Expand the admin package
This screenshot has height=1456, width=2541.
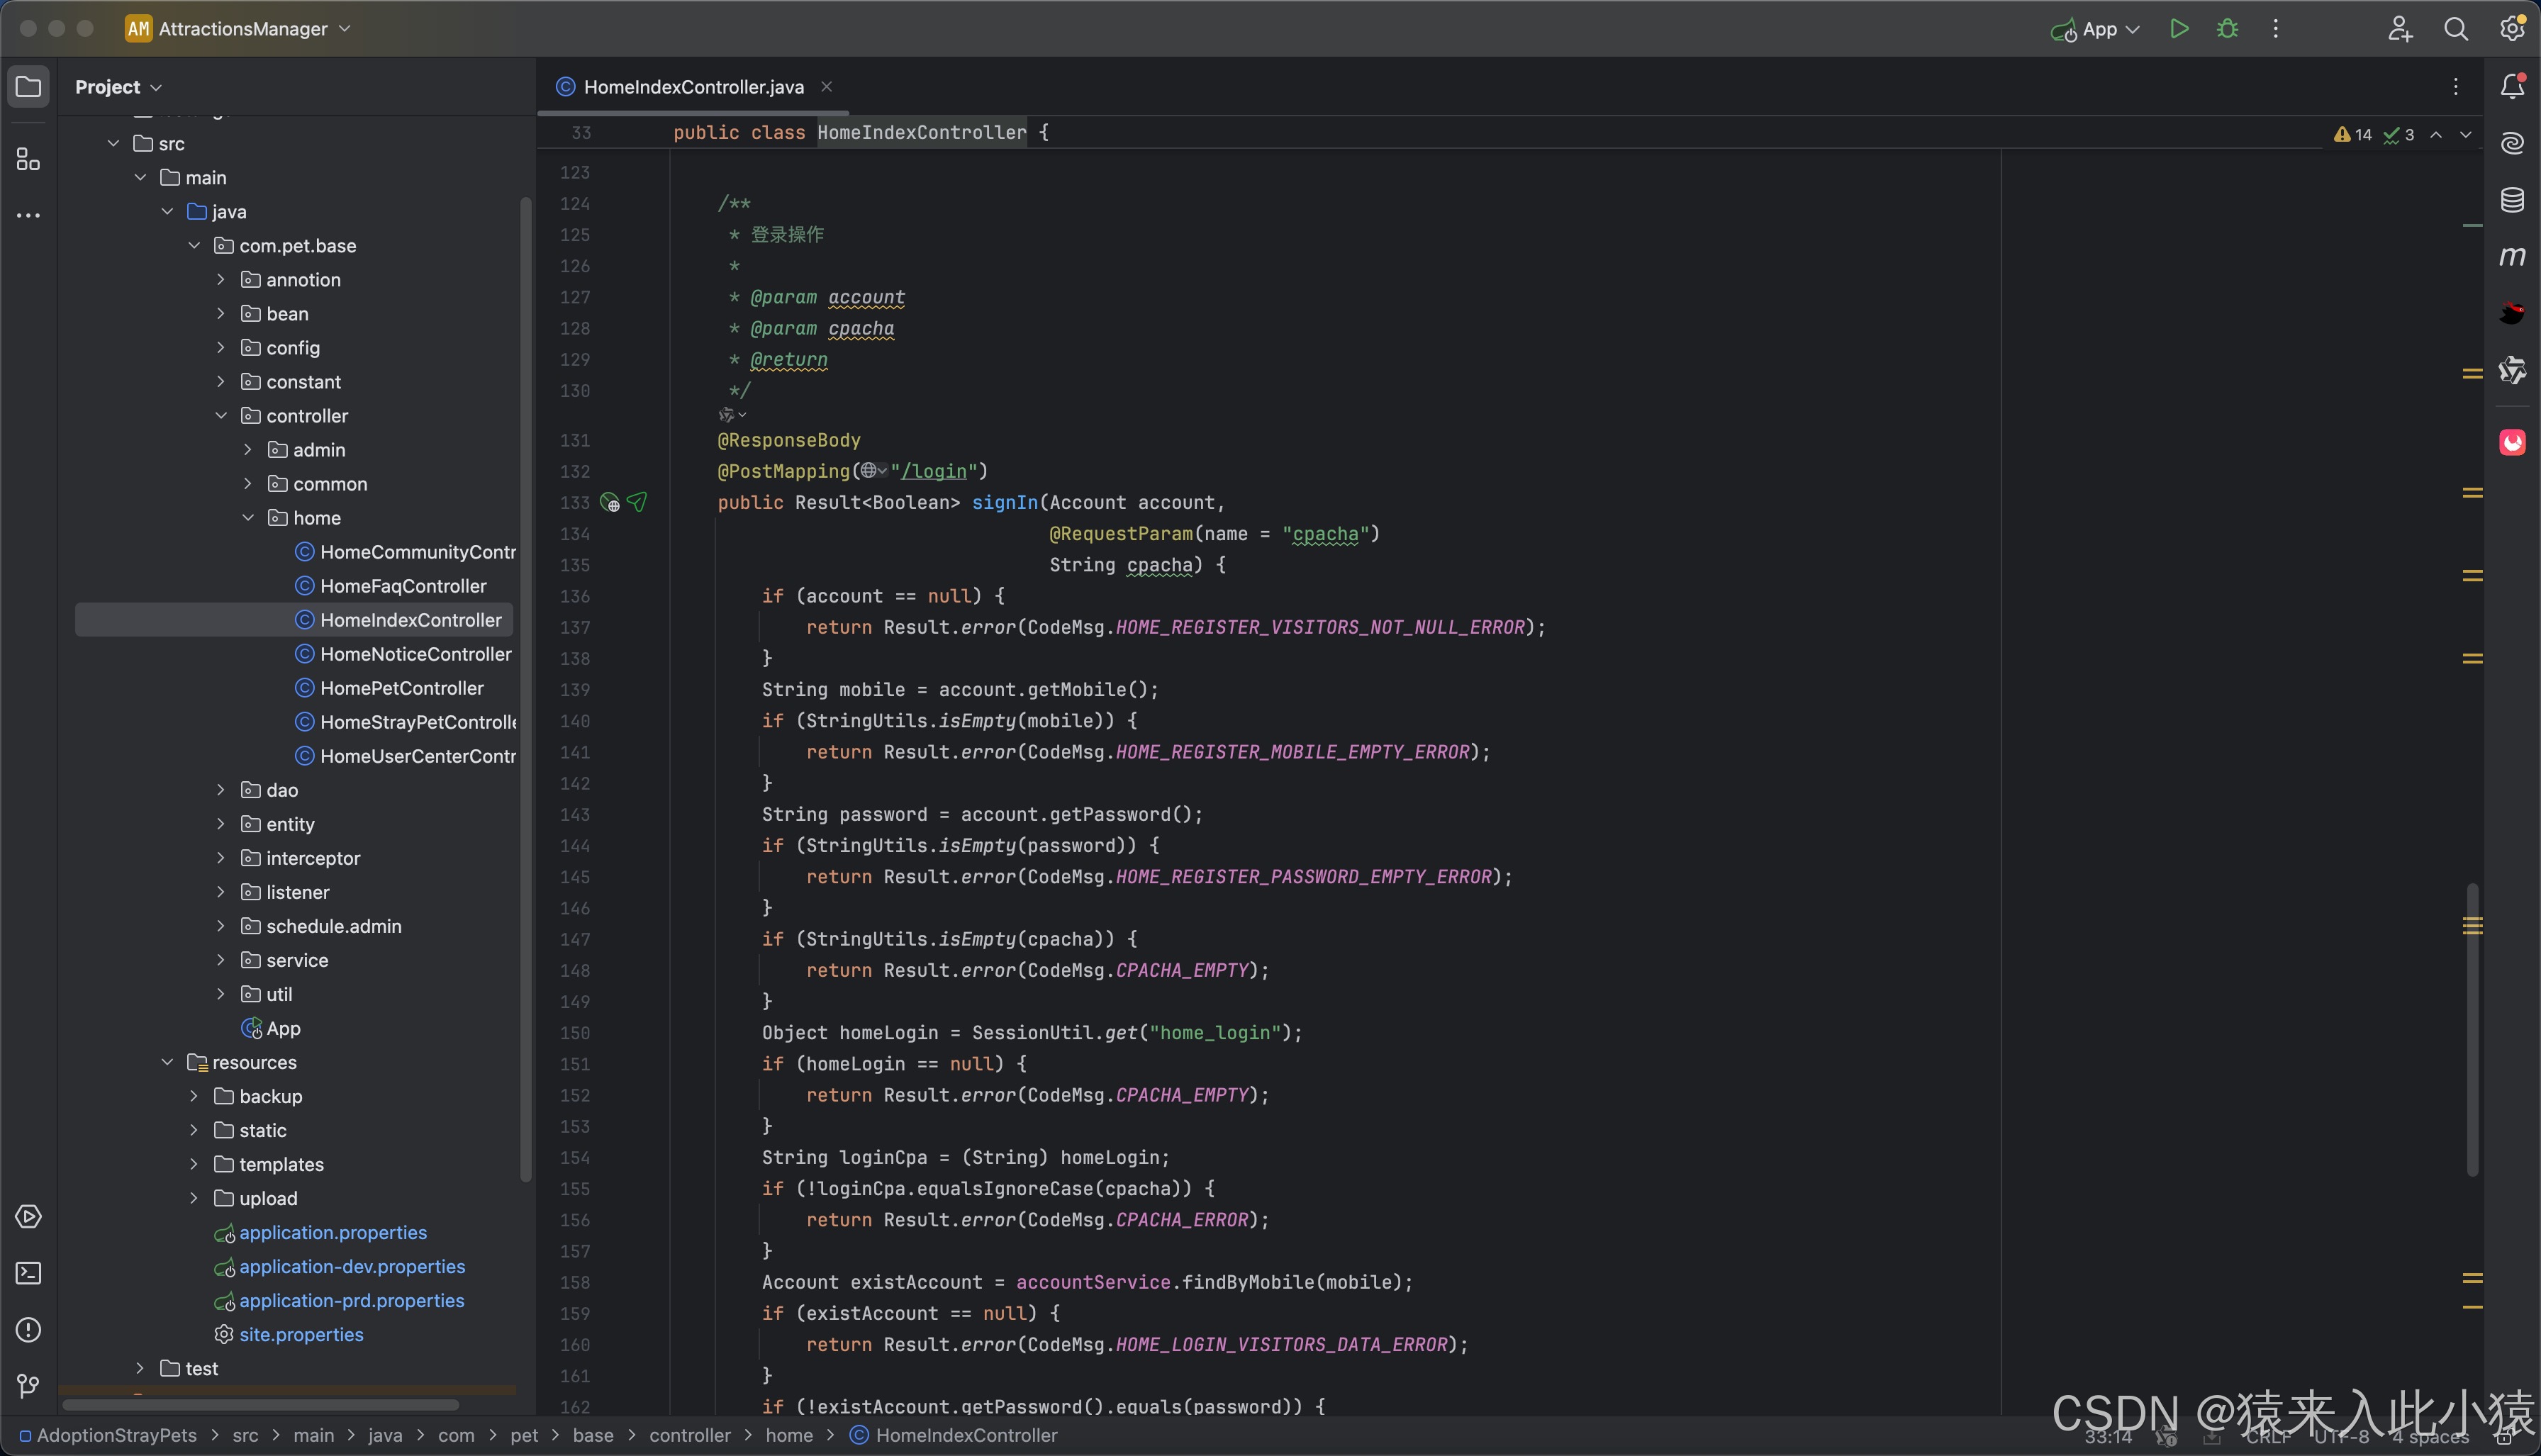[248, 450]
